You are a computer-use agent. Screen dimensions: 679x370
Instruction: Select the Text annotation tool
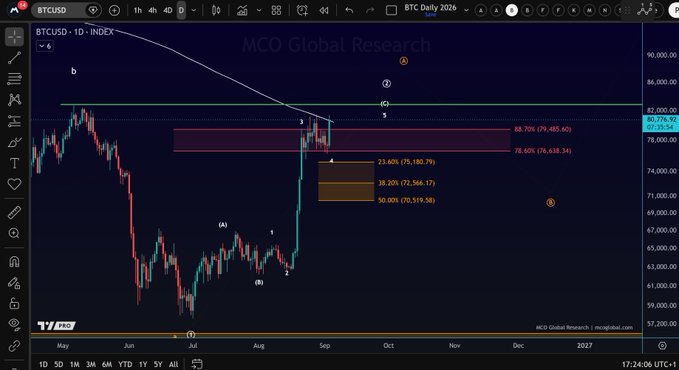(14, 163)
